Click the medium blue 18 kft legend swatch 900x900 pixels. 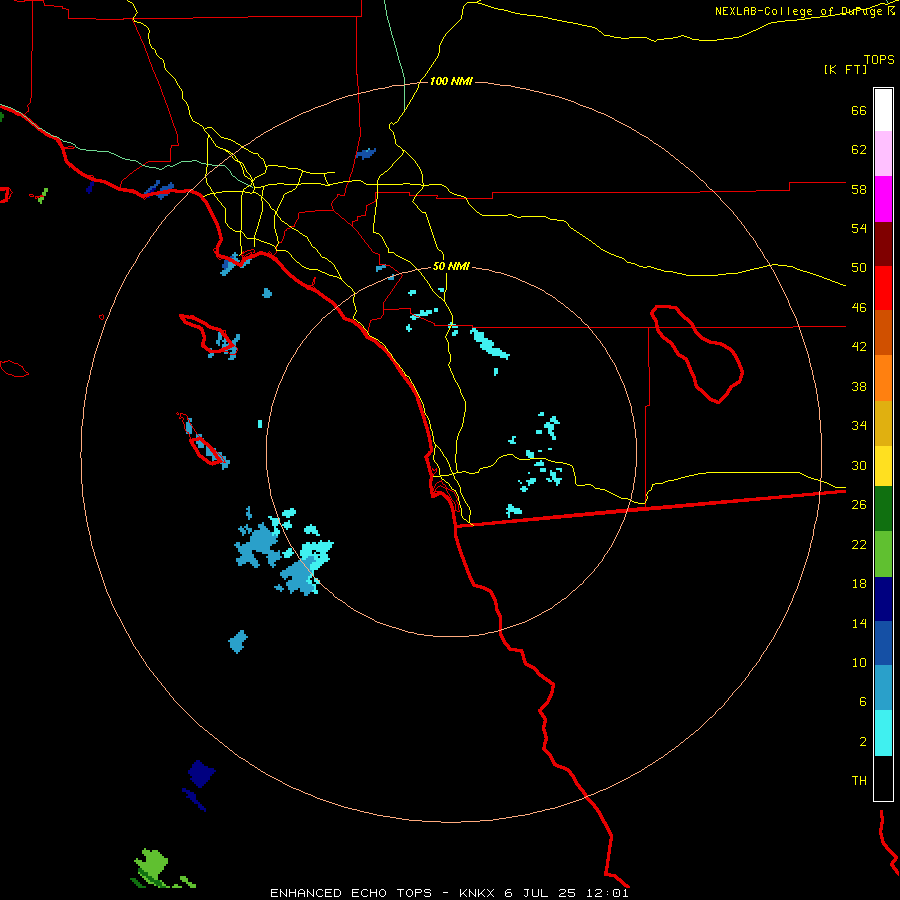(883, 643)
